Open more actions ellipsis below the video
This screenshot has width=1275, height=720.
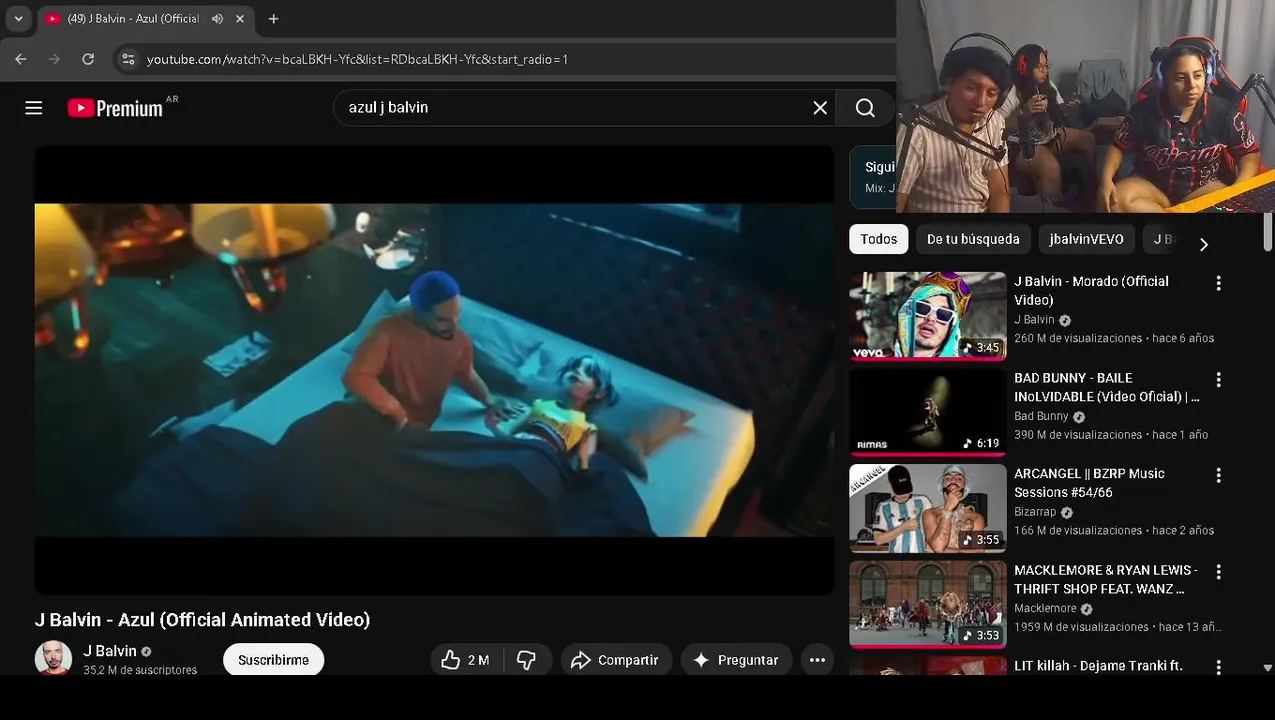817,660
